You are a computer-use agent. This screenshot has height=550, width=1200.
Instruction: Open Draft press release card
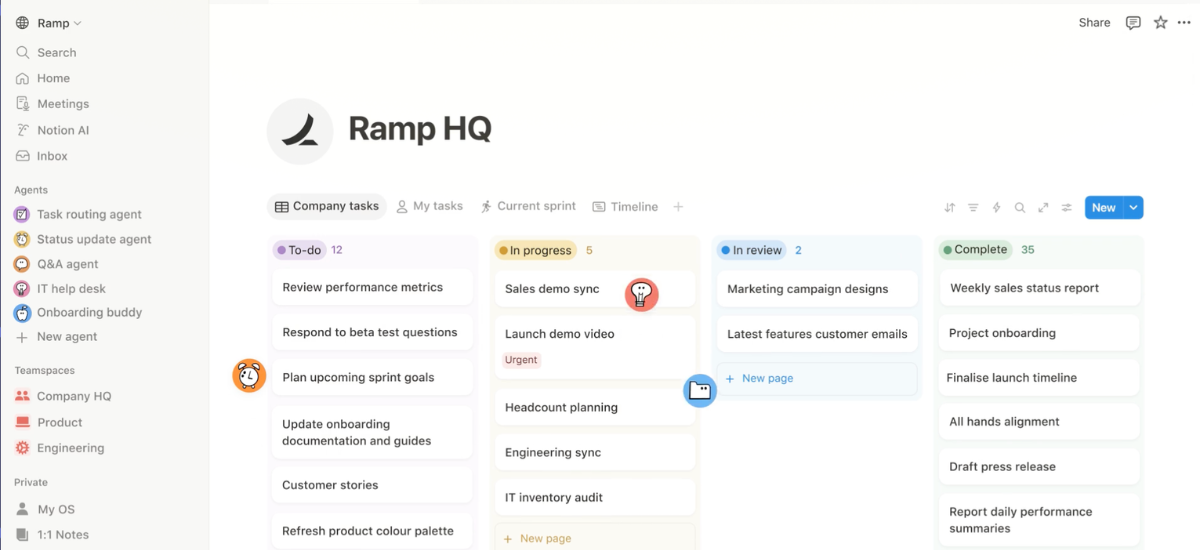point(1039,467)
